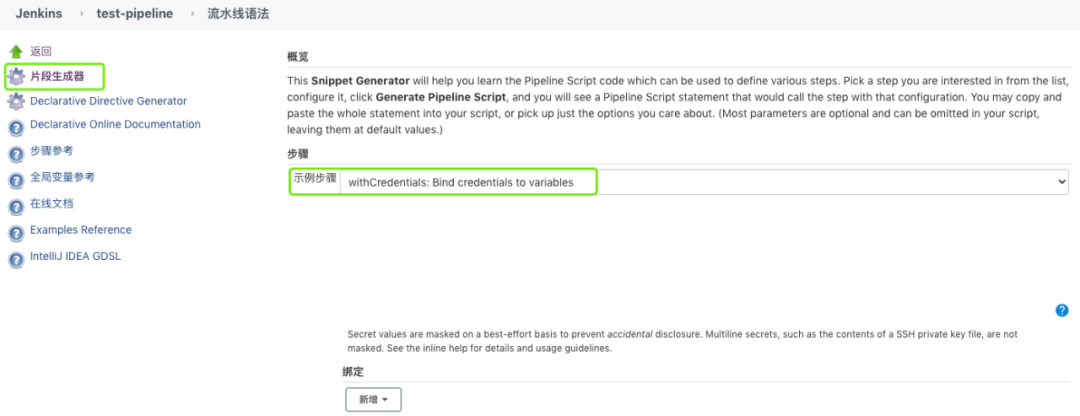Open Declarative Directive Generator sidebar link

tap(108, 101)
